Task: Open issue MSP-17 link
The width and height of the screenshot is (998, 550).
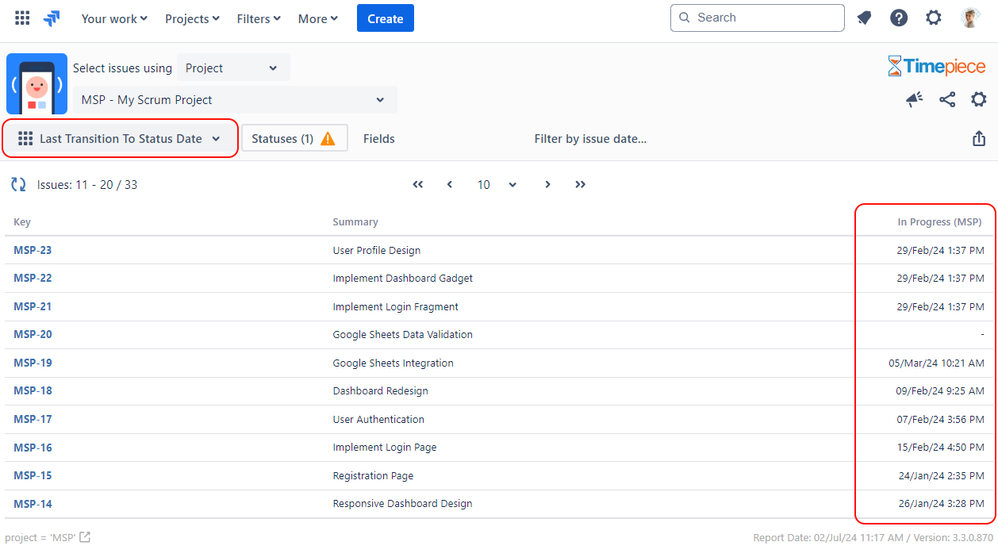Action: (32, 420)
